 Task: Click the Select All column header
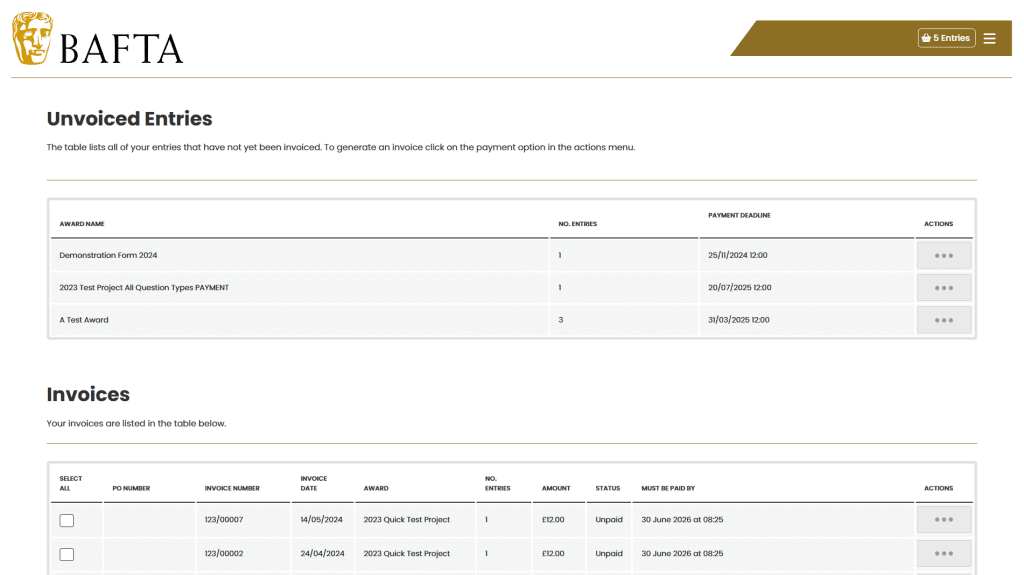pyautogui.click(x=71, y=484)
